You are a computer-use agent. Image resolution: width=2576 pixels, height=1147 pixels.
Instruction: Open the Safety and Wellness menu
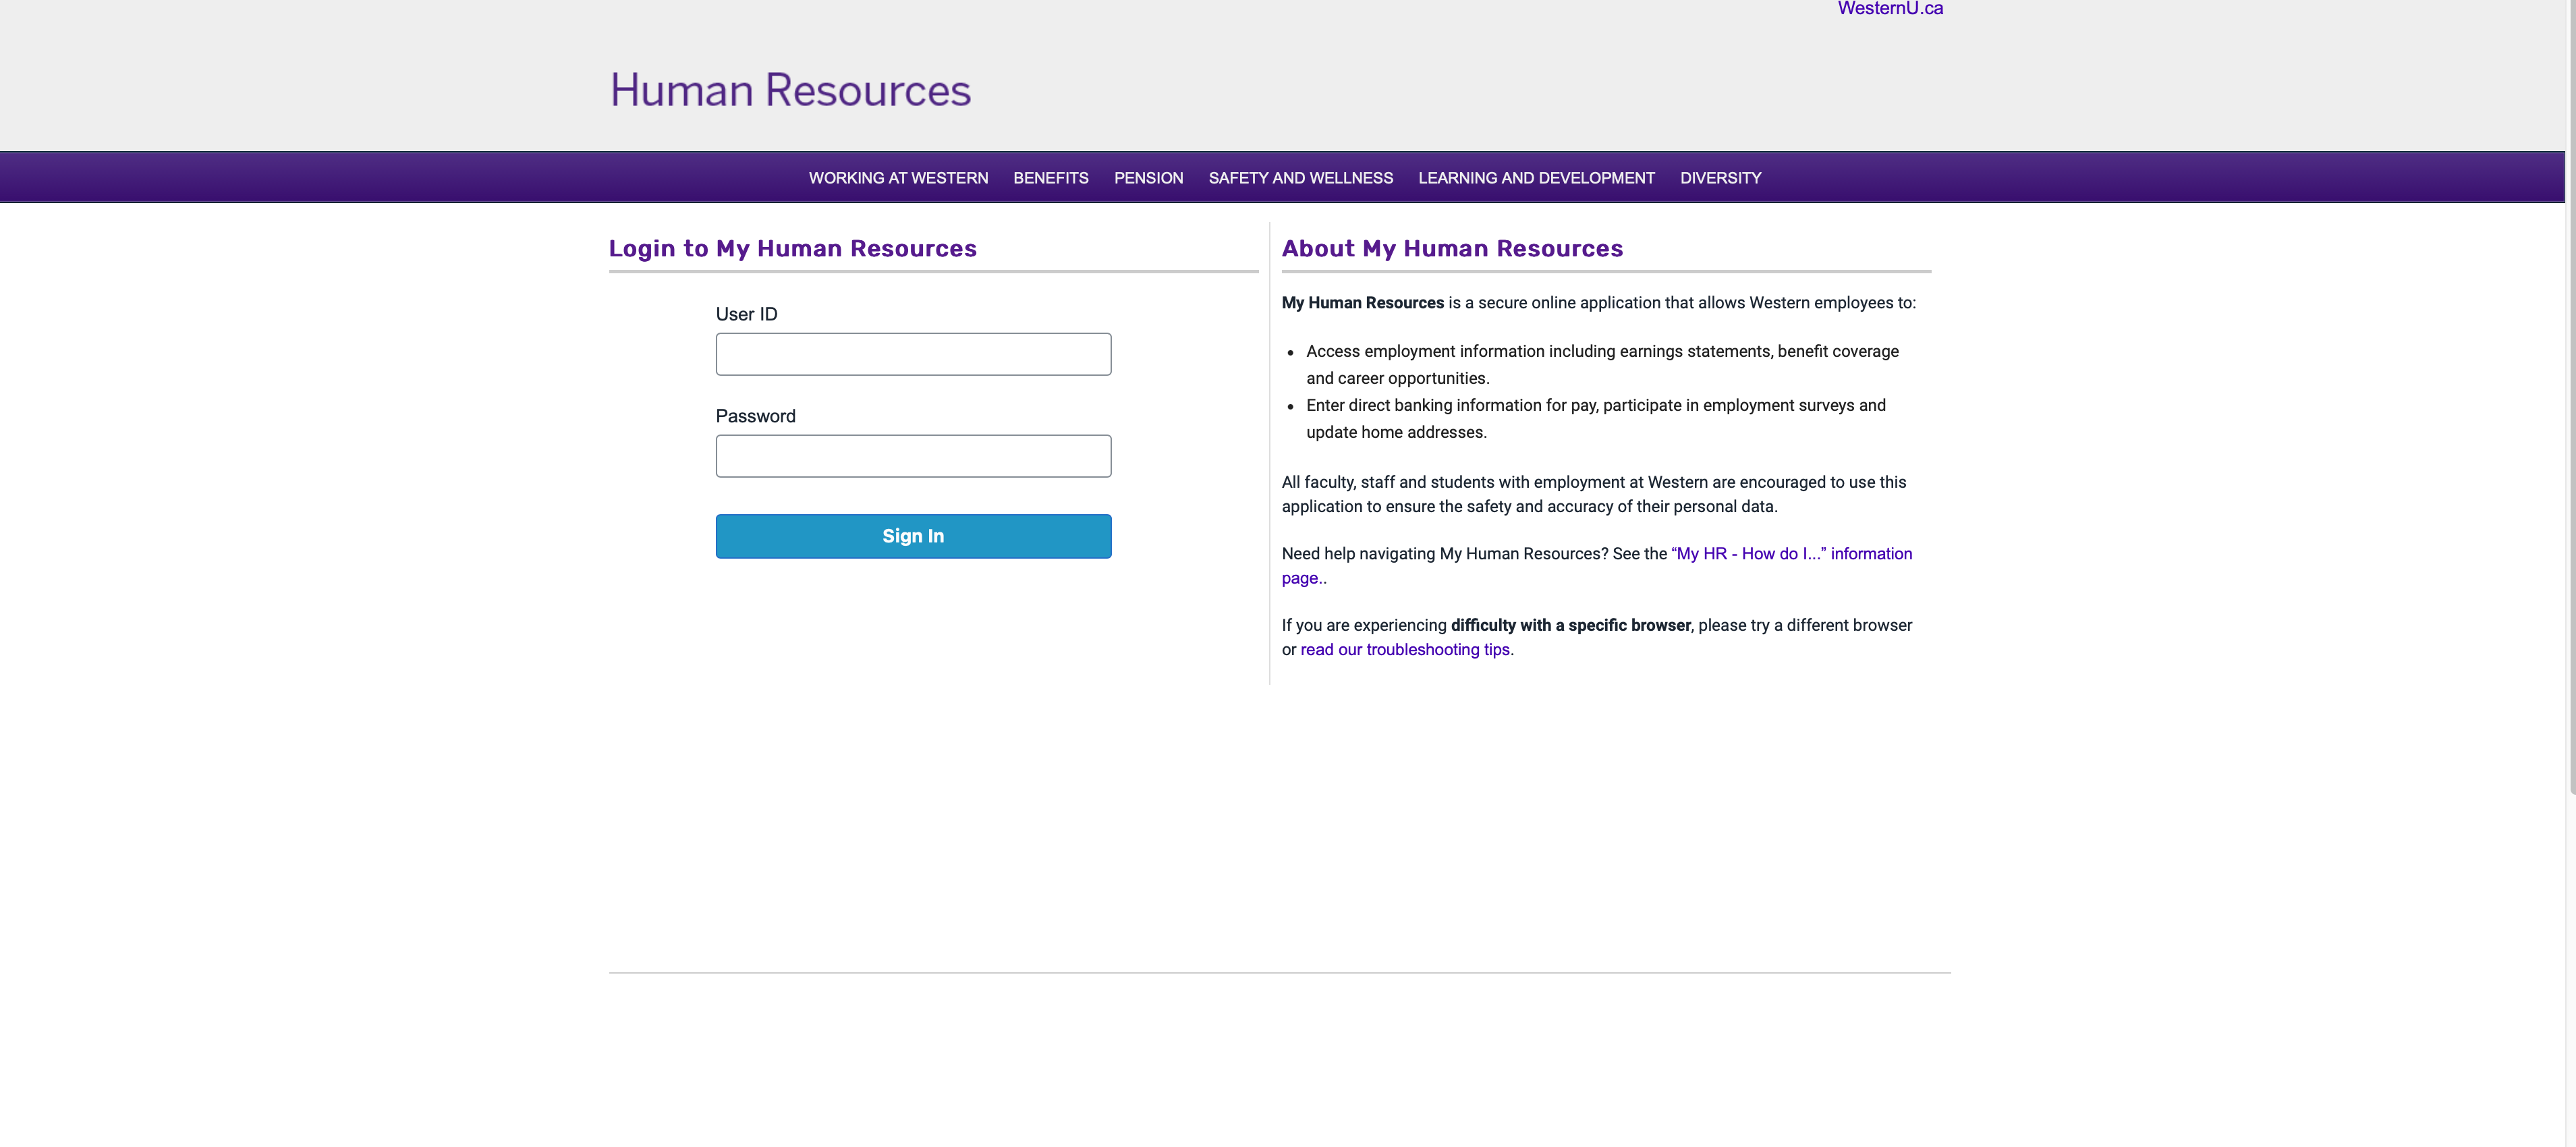tap(1300, 178)
